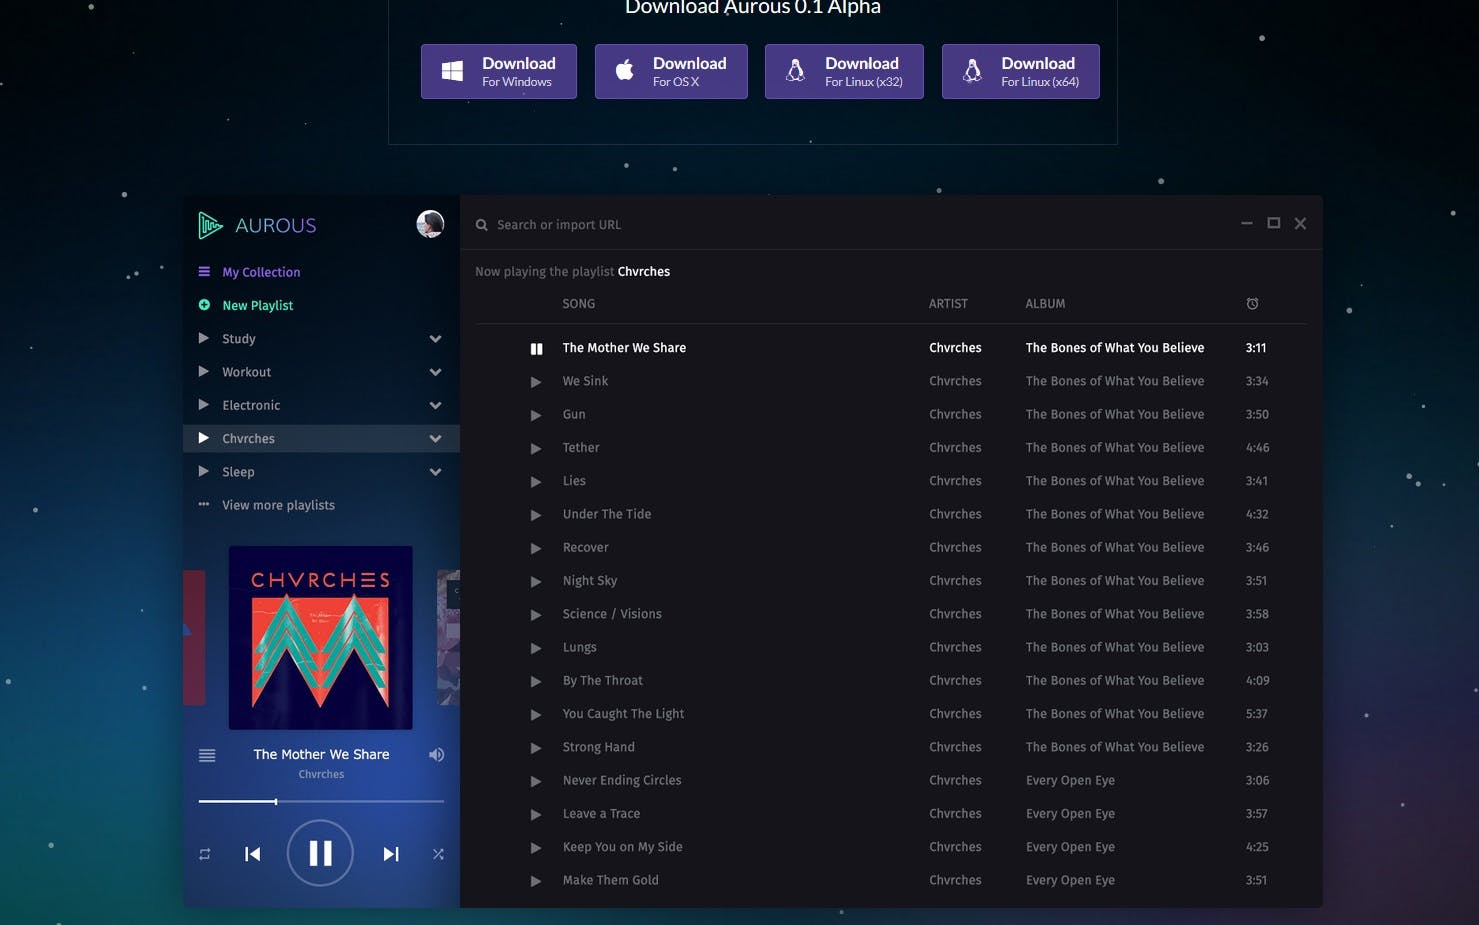Expand the Sleep playlist chevron
Viewport: 1479px width, 925px height.
coord(435,472)
